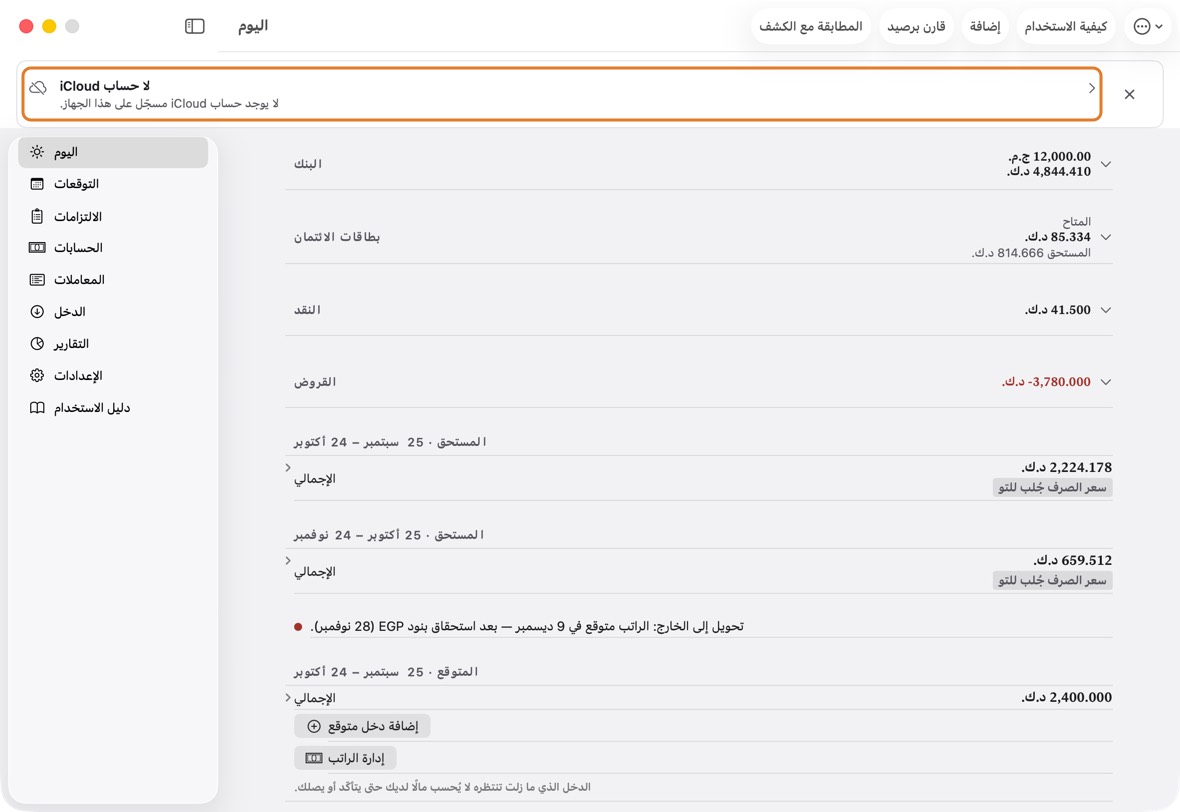Click the 4,844.410 د.ك. bank balance

1048,172
